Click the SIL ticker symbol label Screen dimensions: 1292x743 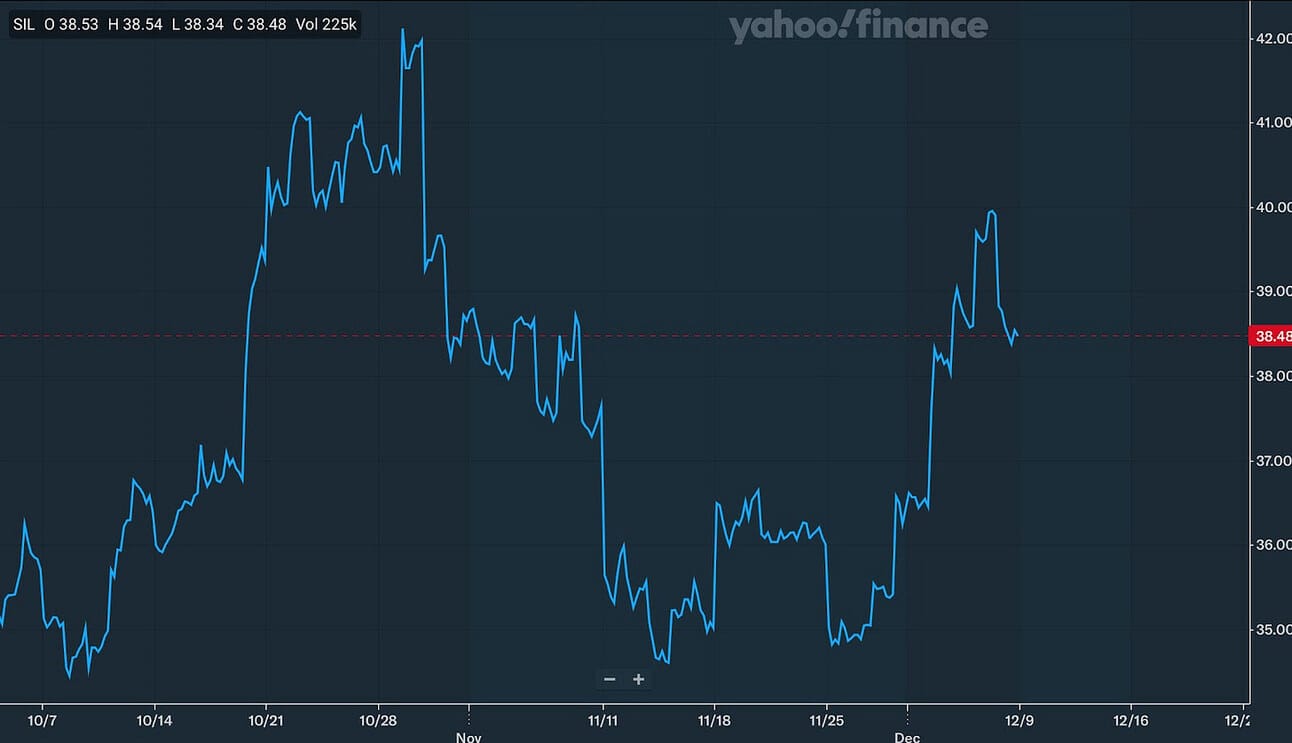point(24,24)
